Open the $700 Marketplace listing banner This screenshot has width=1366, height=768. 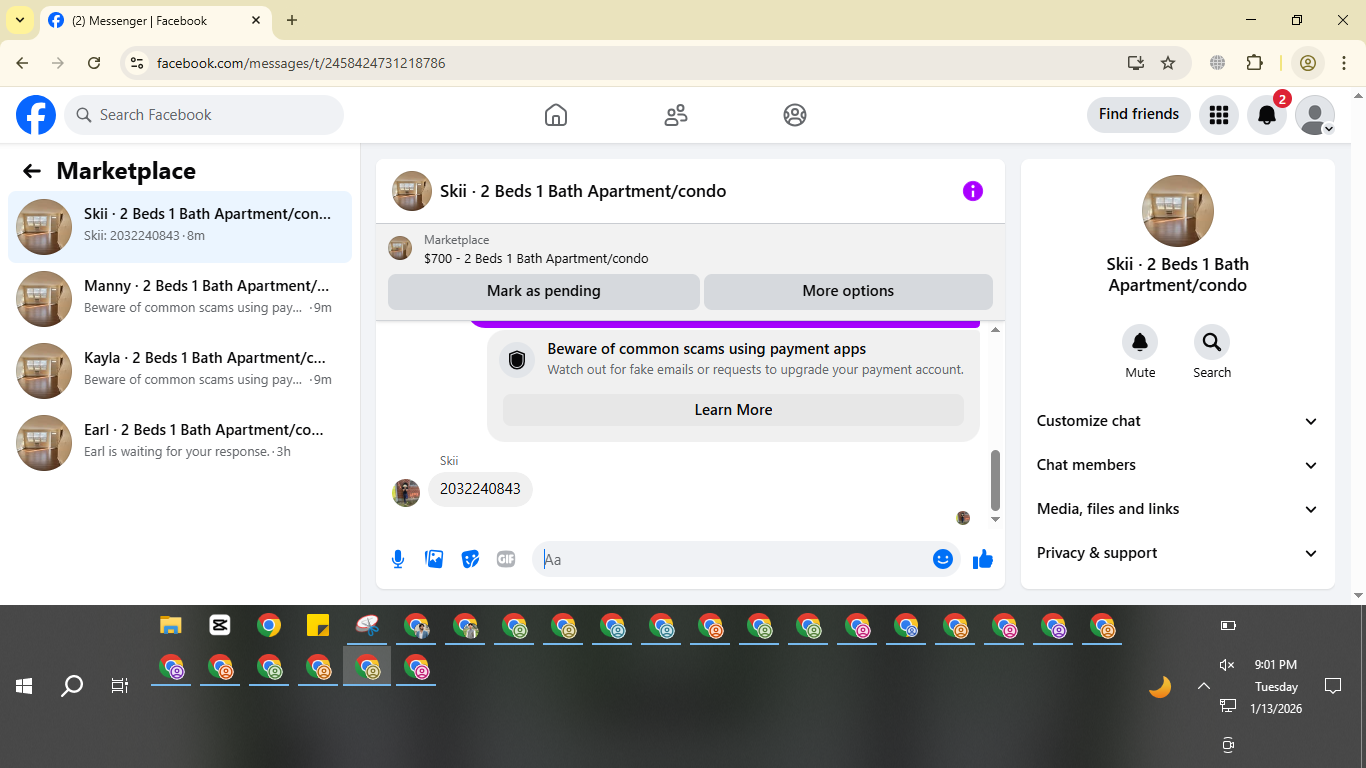coord(690,249)
